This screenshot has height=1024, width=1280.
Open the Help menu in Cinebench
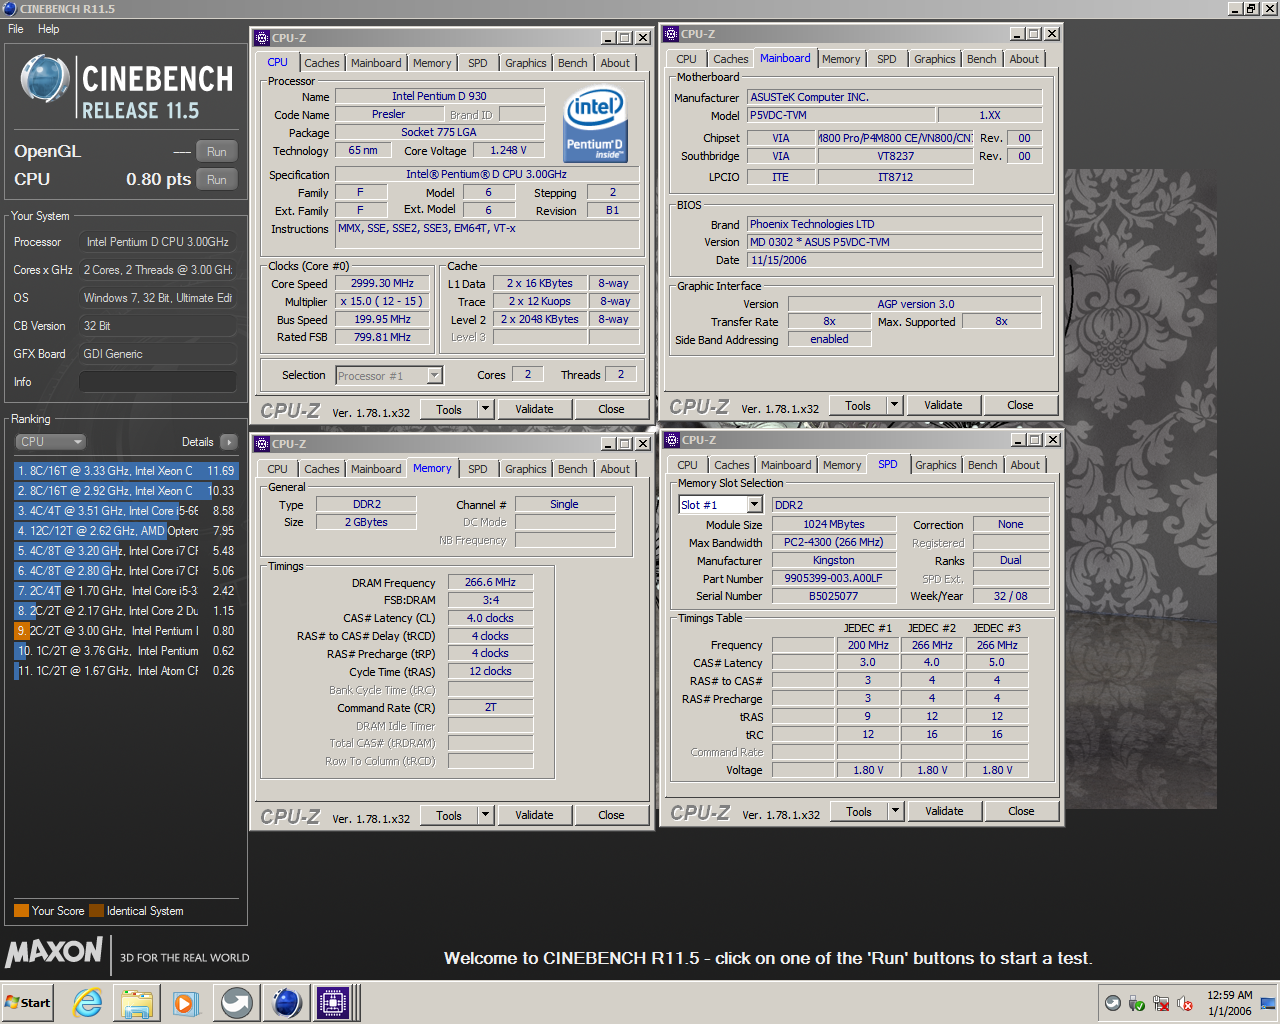coord(49,29)
